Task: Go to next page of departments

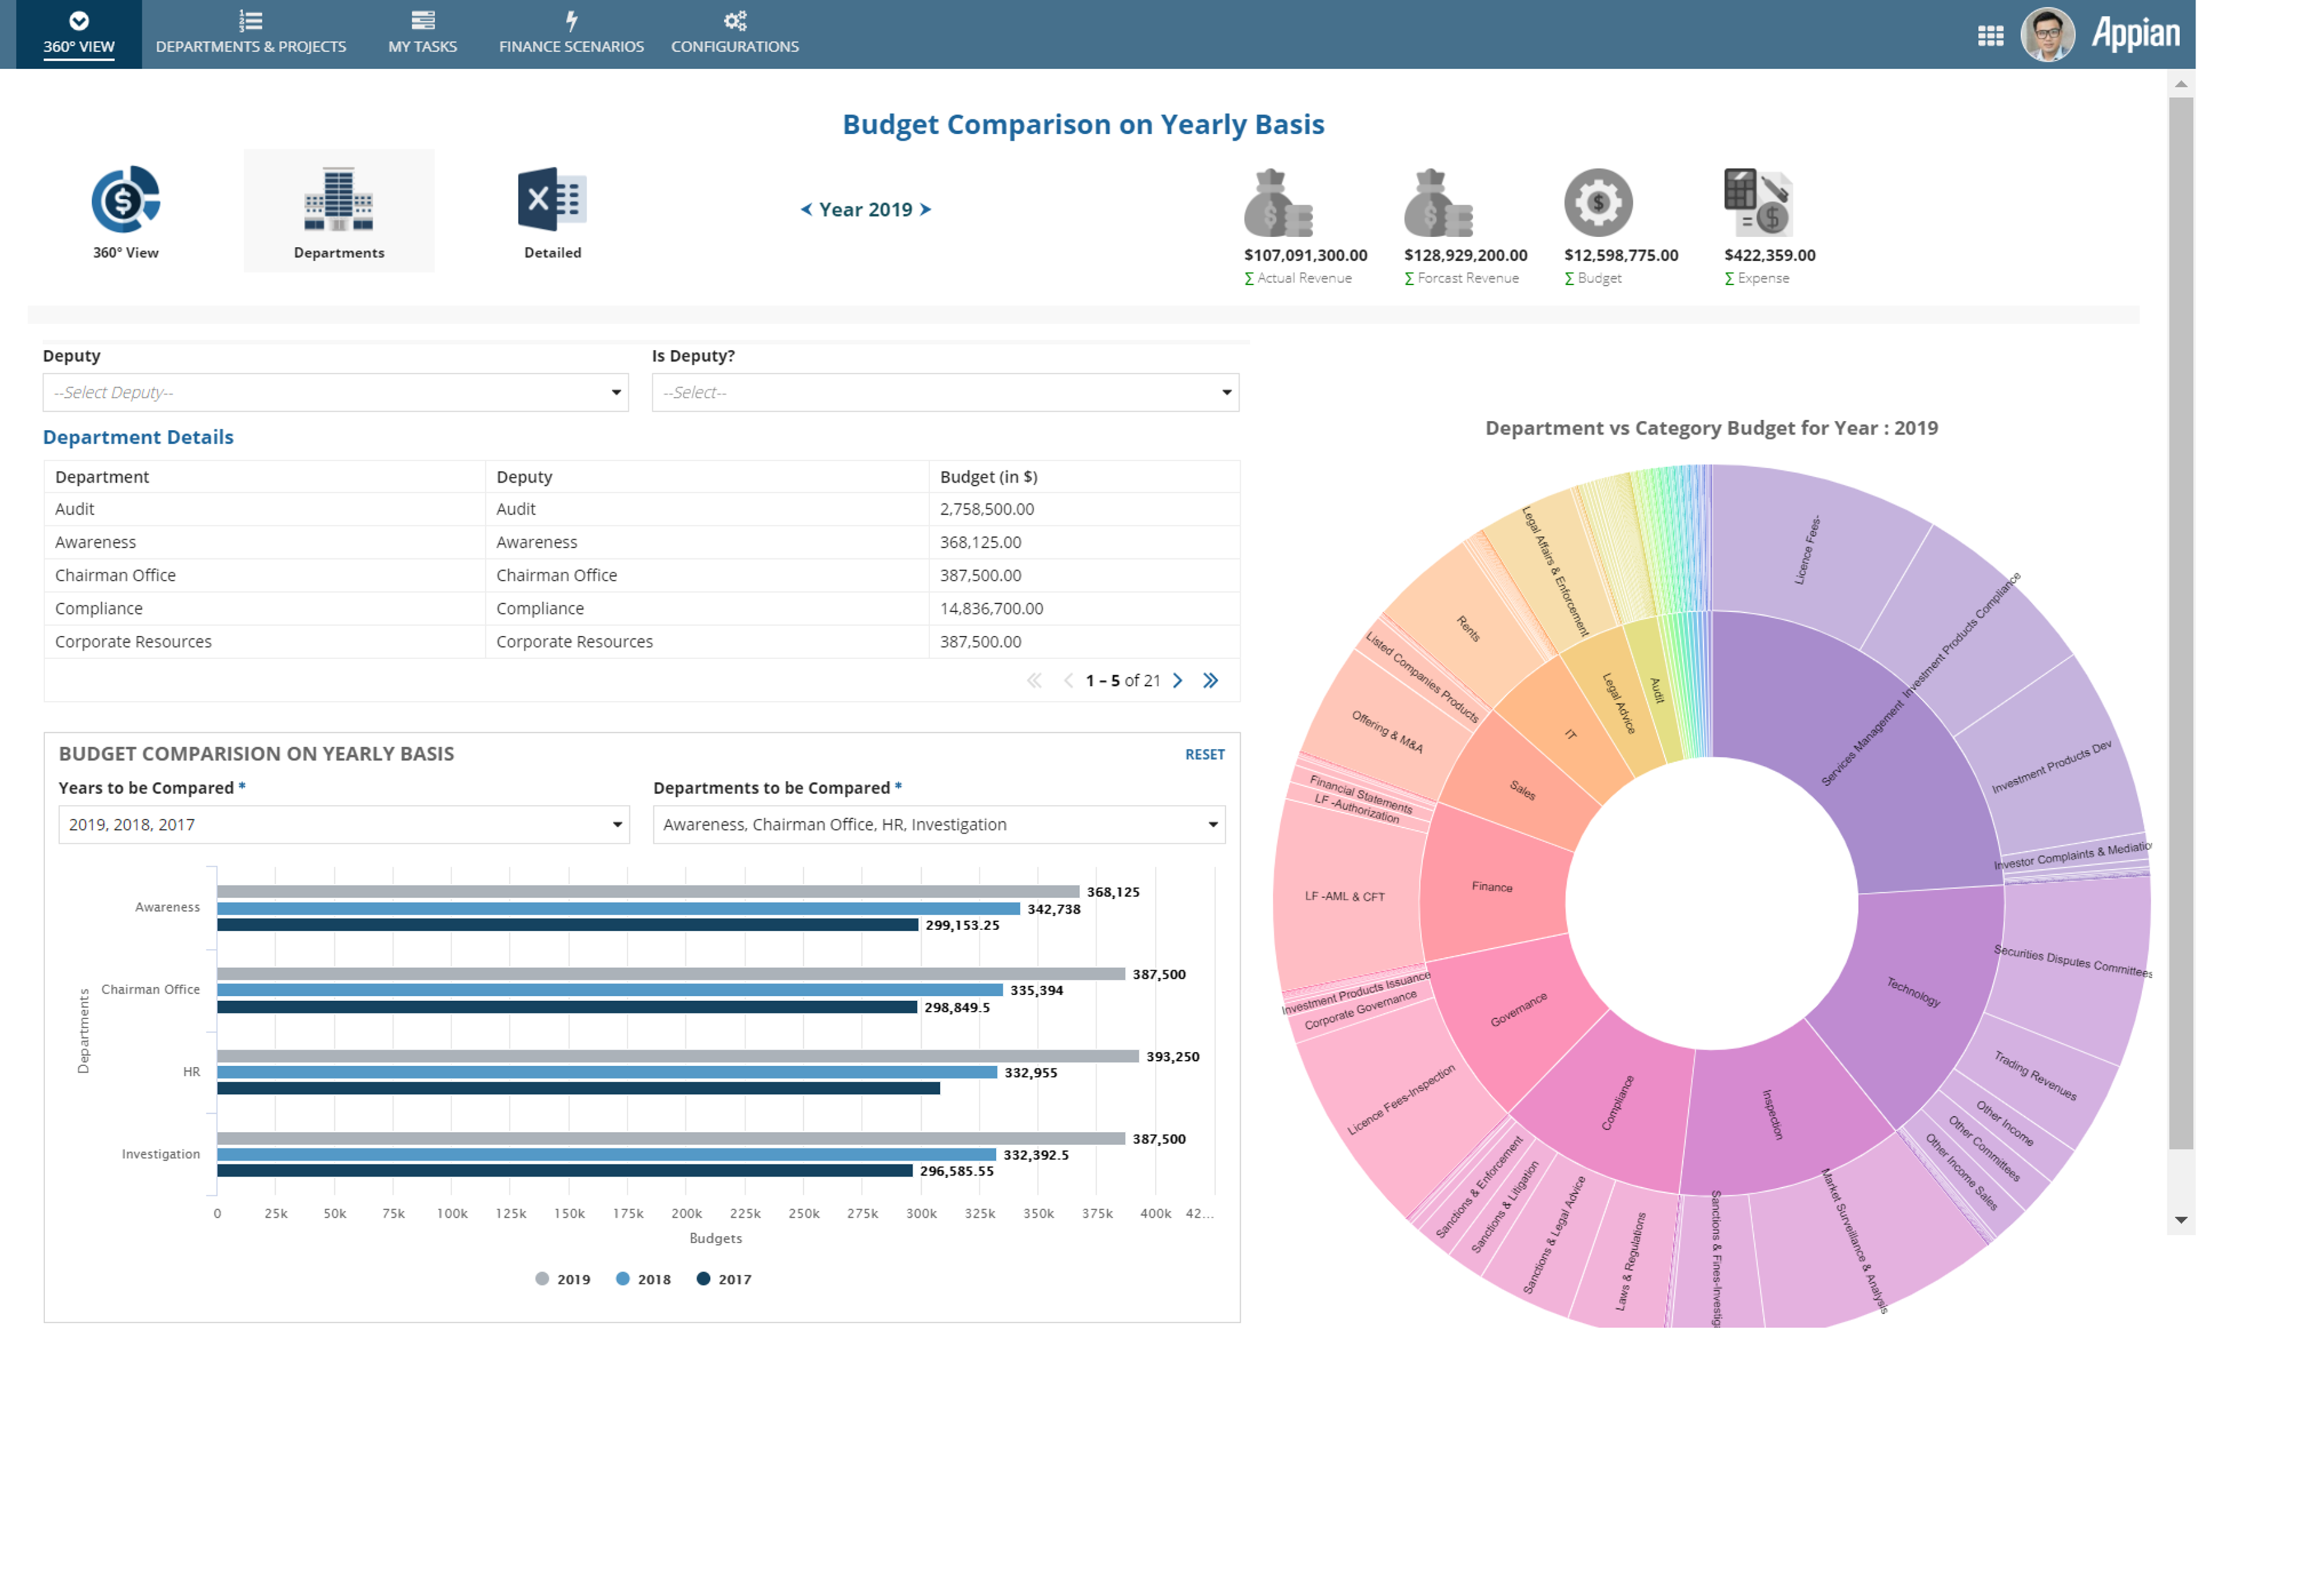Action: pyautogui.click(x=1178, y=681)
